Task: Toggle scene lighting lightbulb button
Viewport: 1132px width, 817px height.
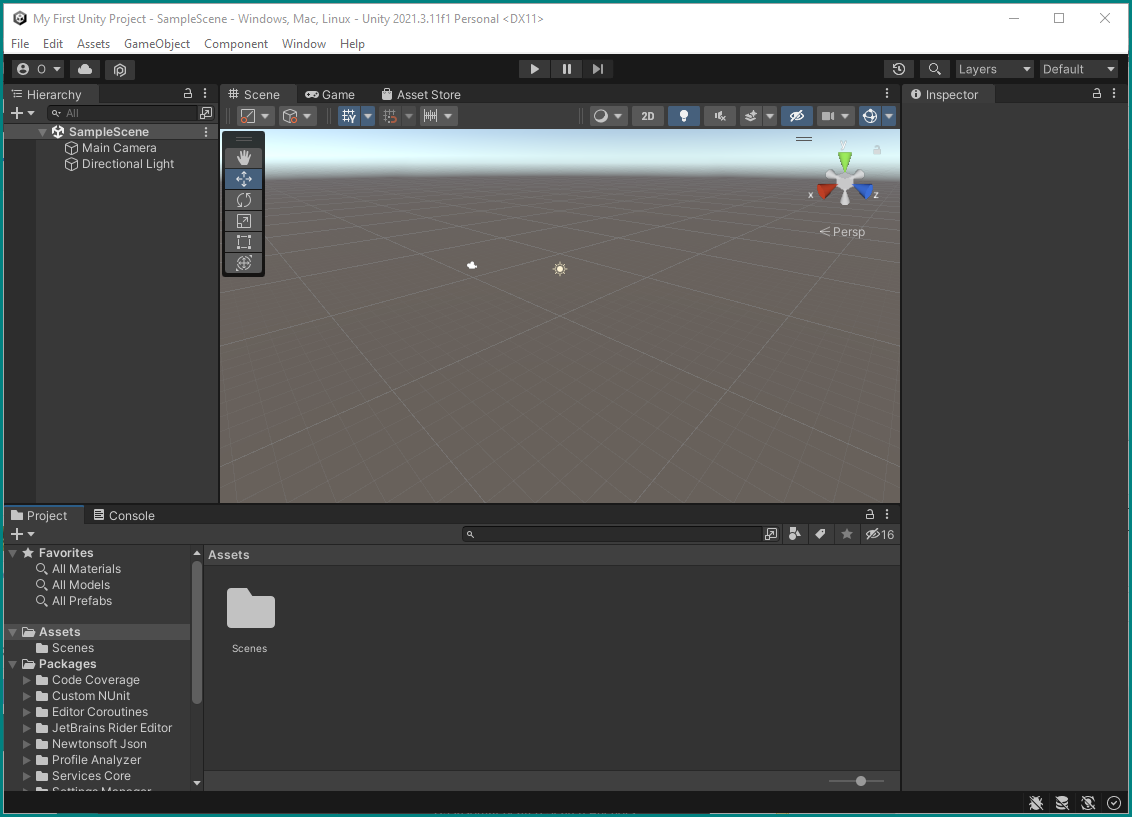Action: pos(684,116)
